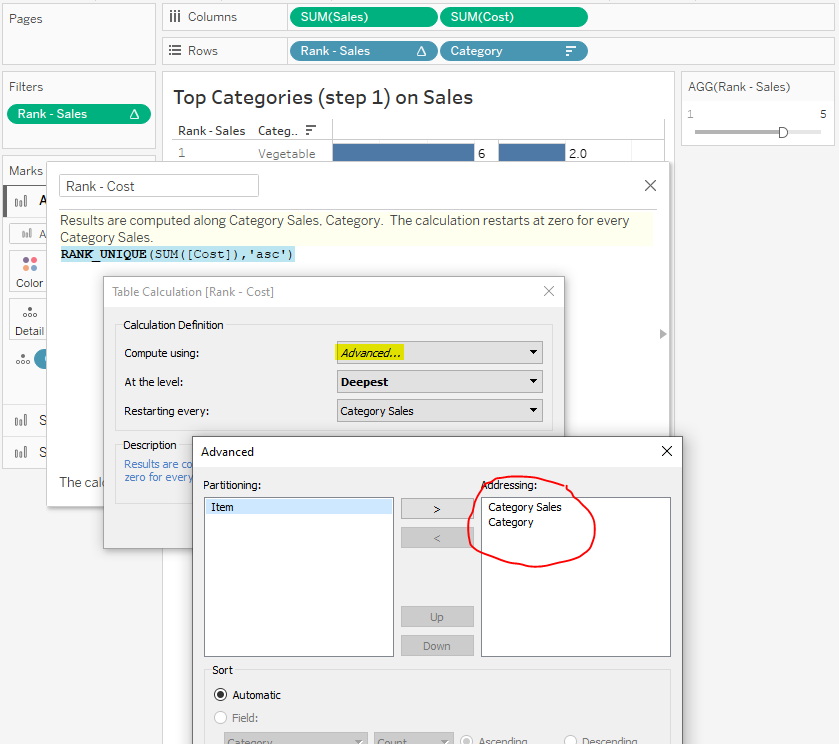
Task: Close the Advanced dialog
Action: pyautogui.click(x=667, y=451)
